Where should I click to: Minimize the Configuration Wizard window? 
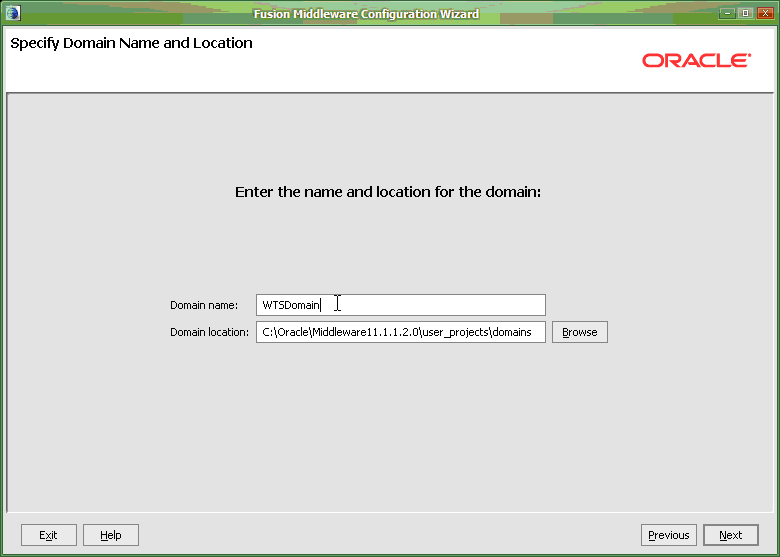pos(727,13)
